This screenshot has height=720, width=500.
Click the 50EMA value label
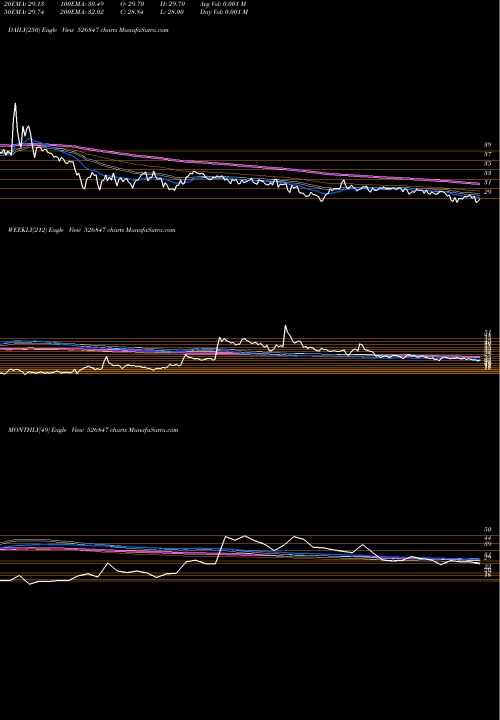[22, 12]
